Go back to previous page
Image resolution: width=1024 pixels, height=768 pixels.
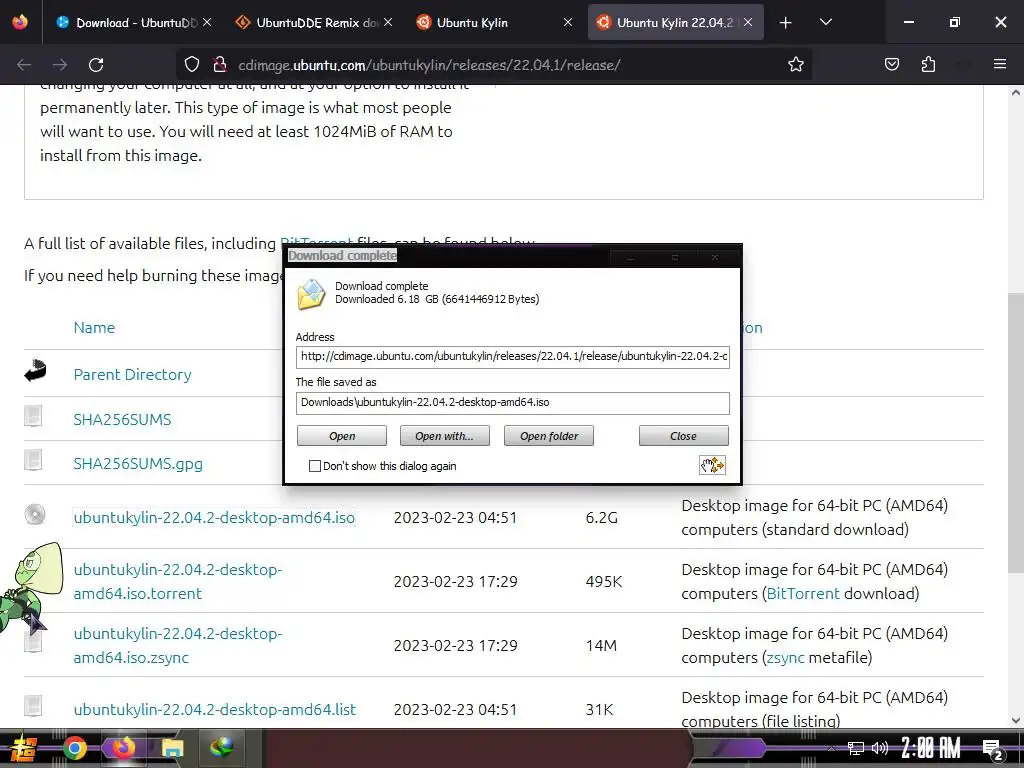click(x=24, y=65)
